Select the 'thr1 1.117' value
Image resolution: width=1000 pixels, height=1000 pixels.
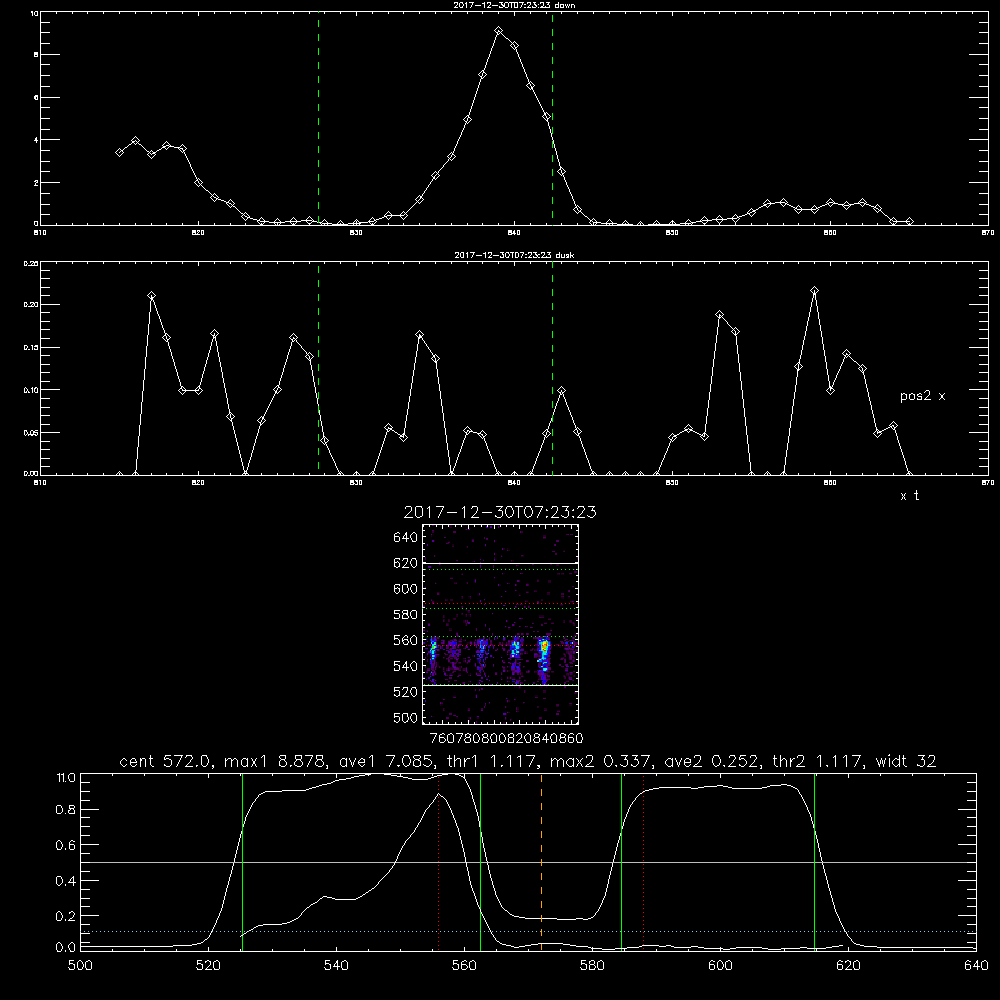(494, 761)
